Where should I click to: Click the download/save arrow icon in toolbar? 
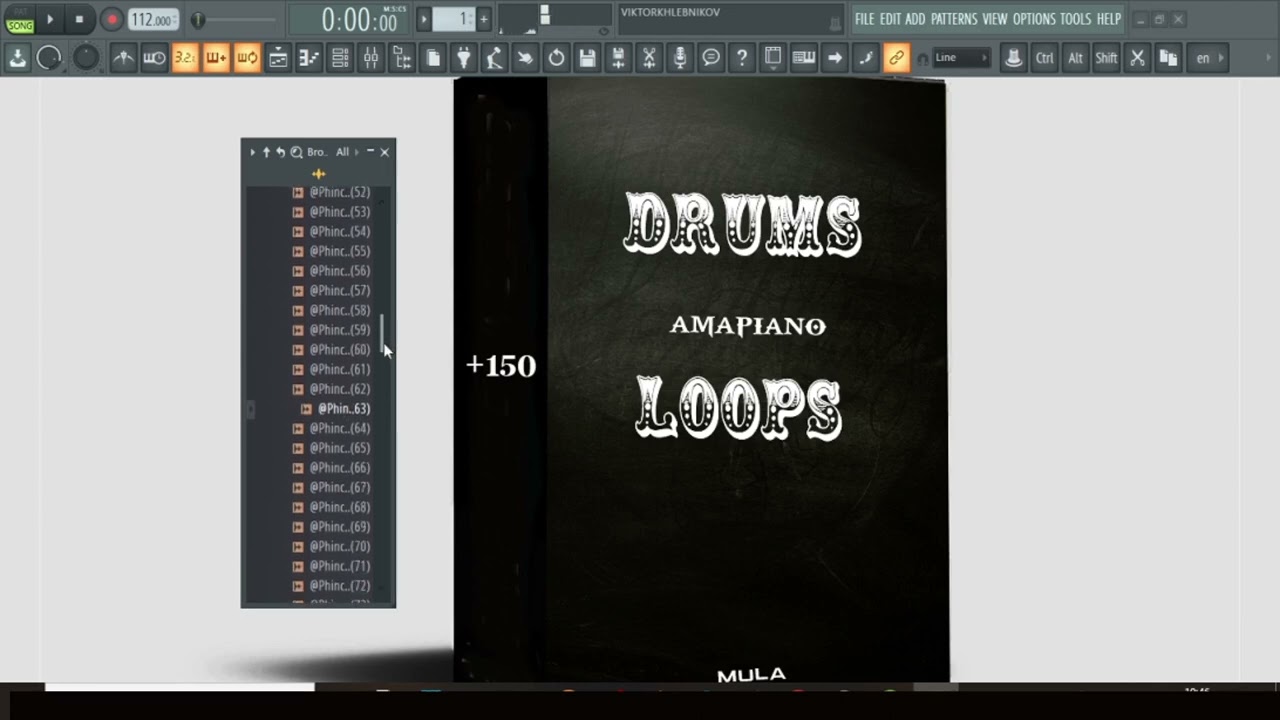[x=18, y=58]
